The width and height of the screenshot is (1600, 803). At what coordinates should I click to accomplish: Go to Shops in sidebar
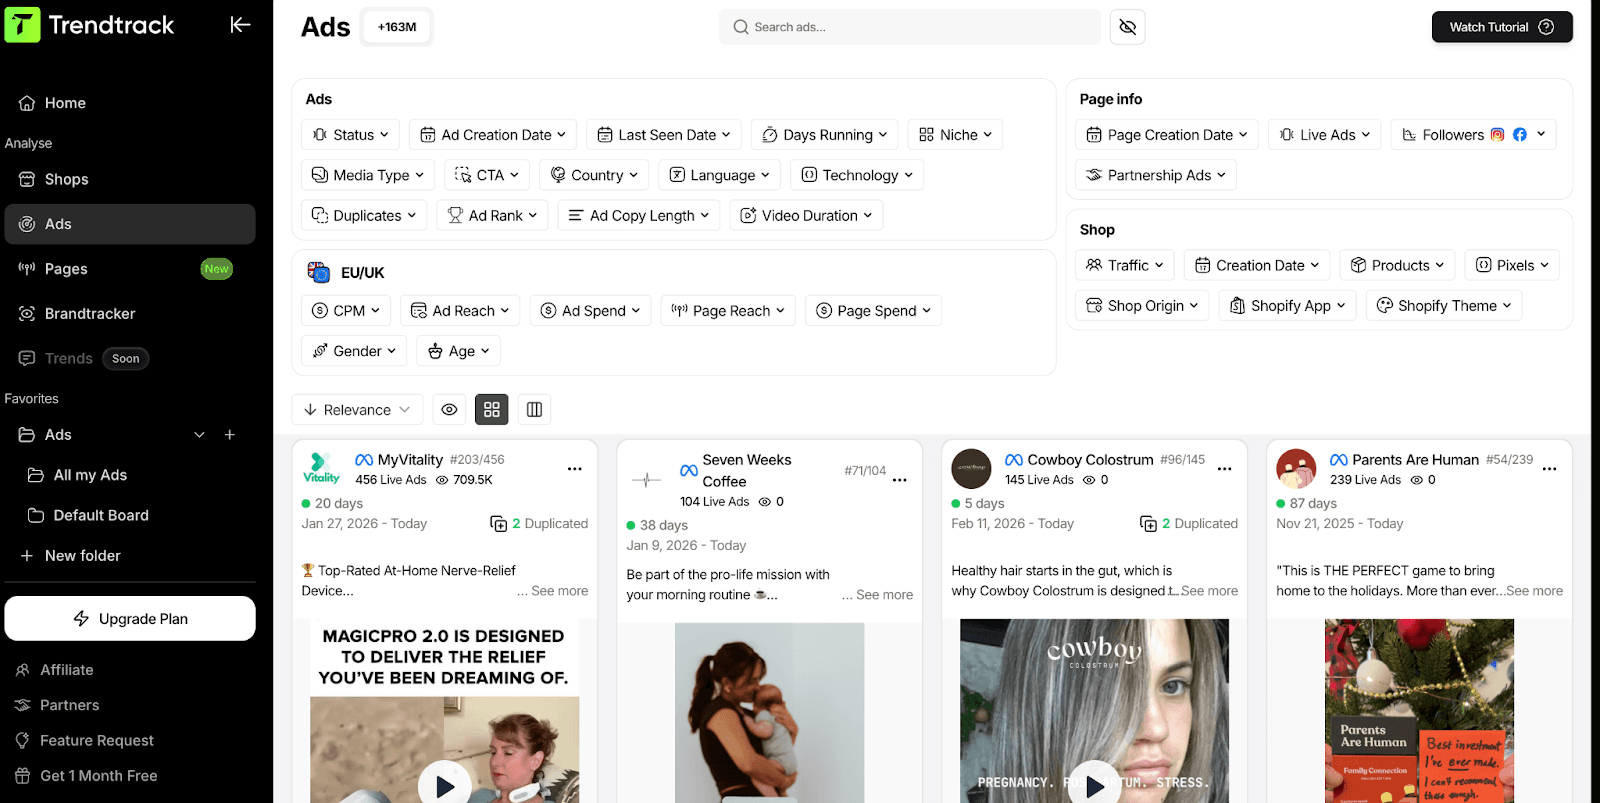130,179
